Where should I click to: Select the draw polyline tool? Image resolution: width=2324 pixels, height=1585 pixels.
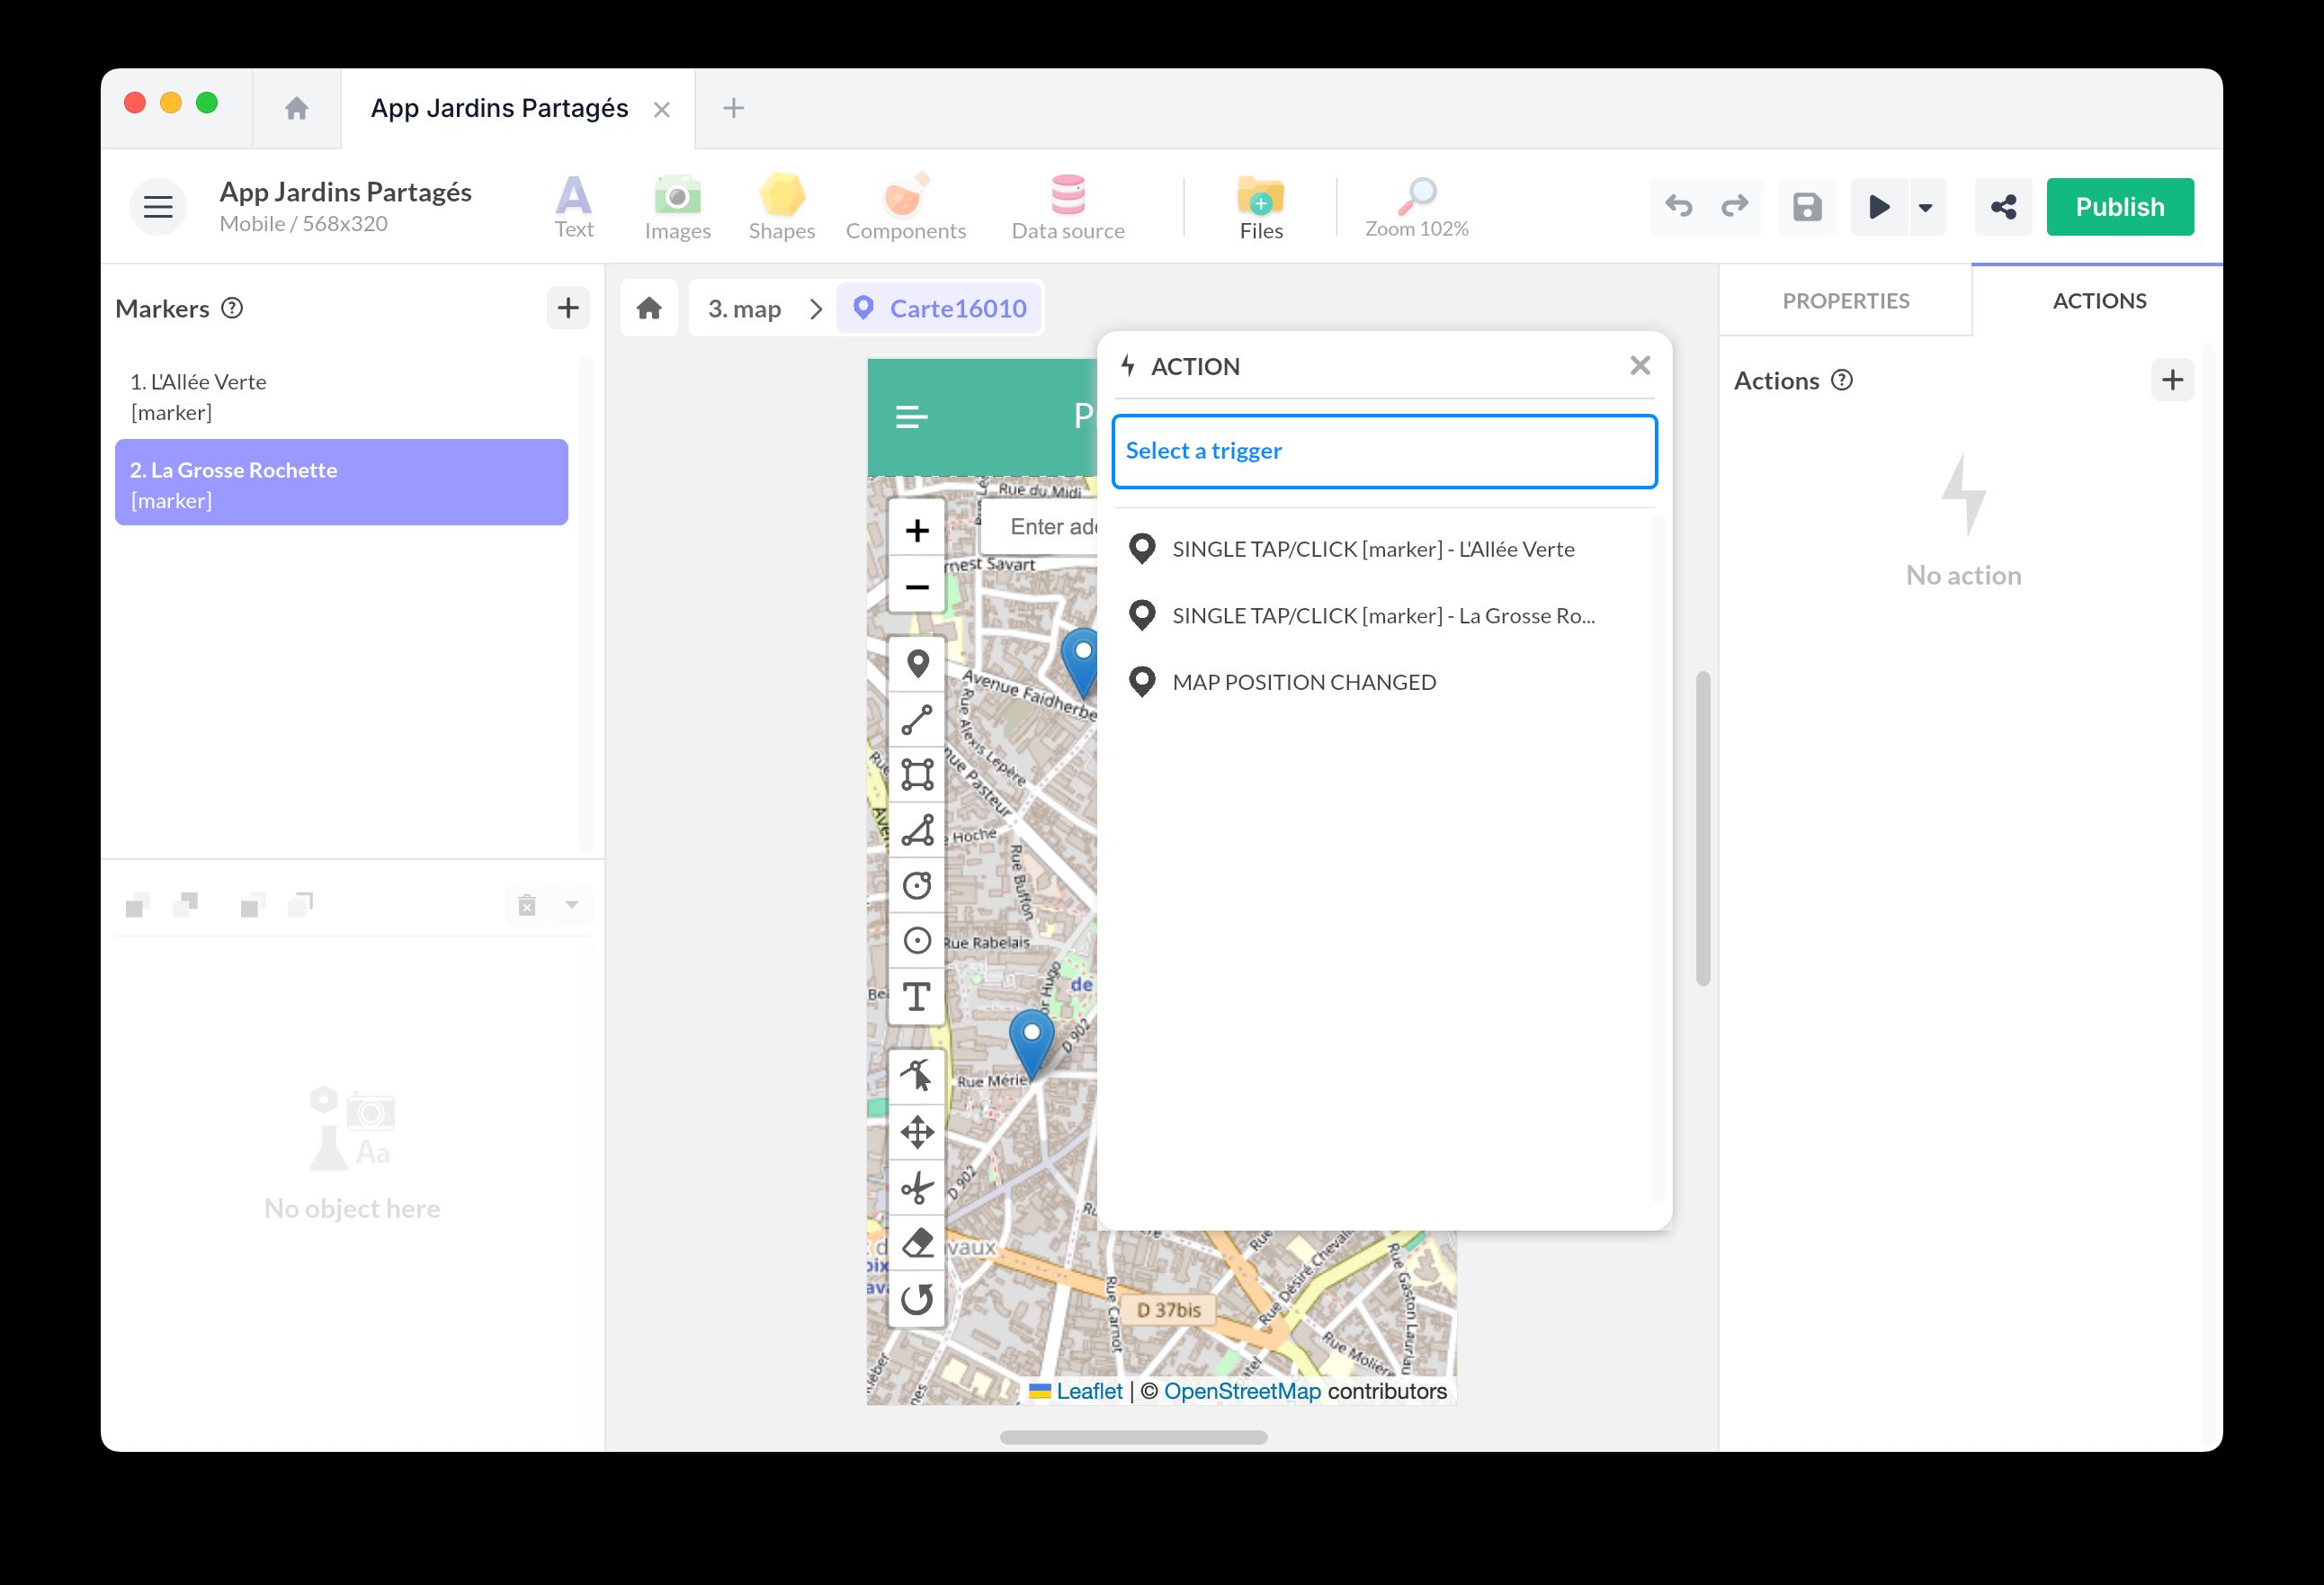pyautogui.click(x=917, y=720)
